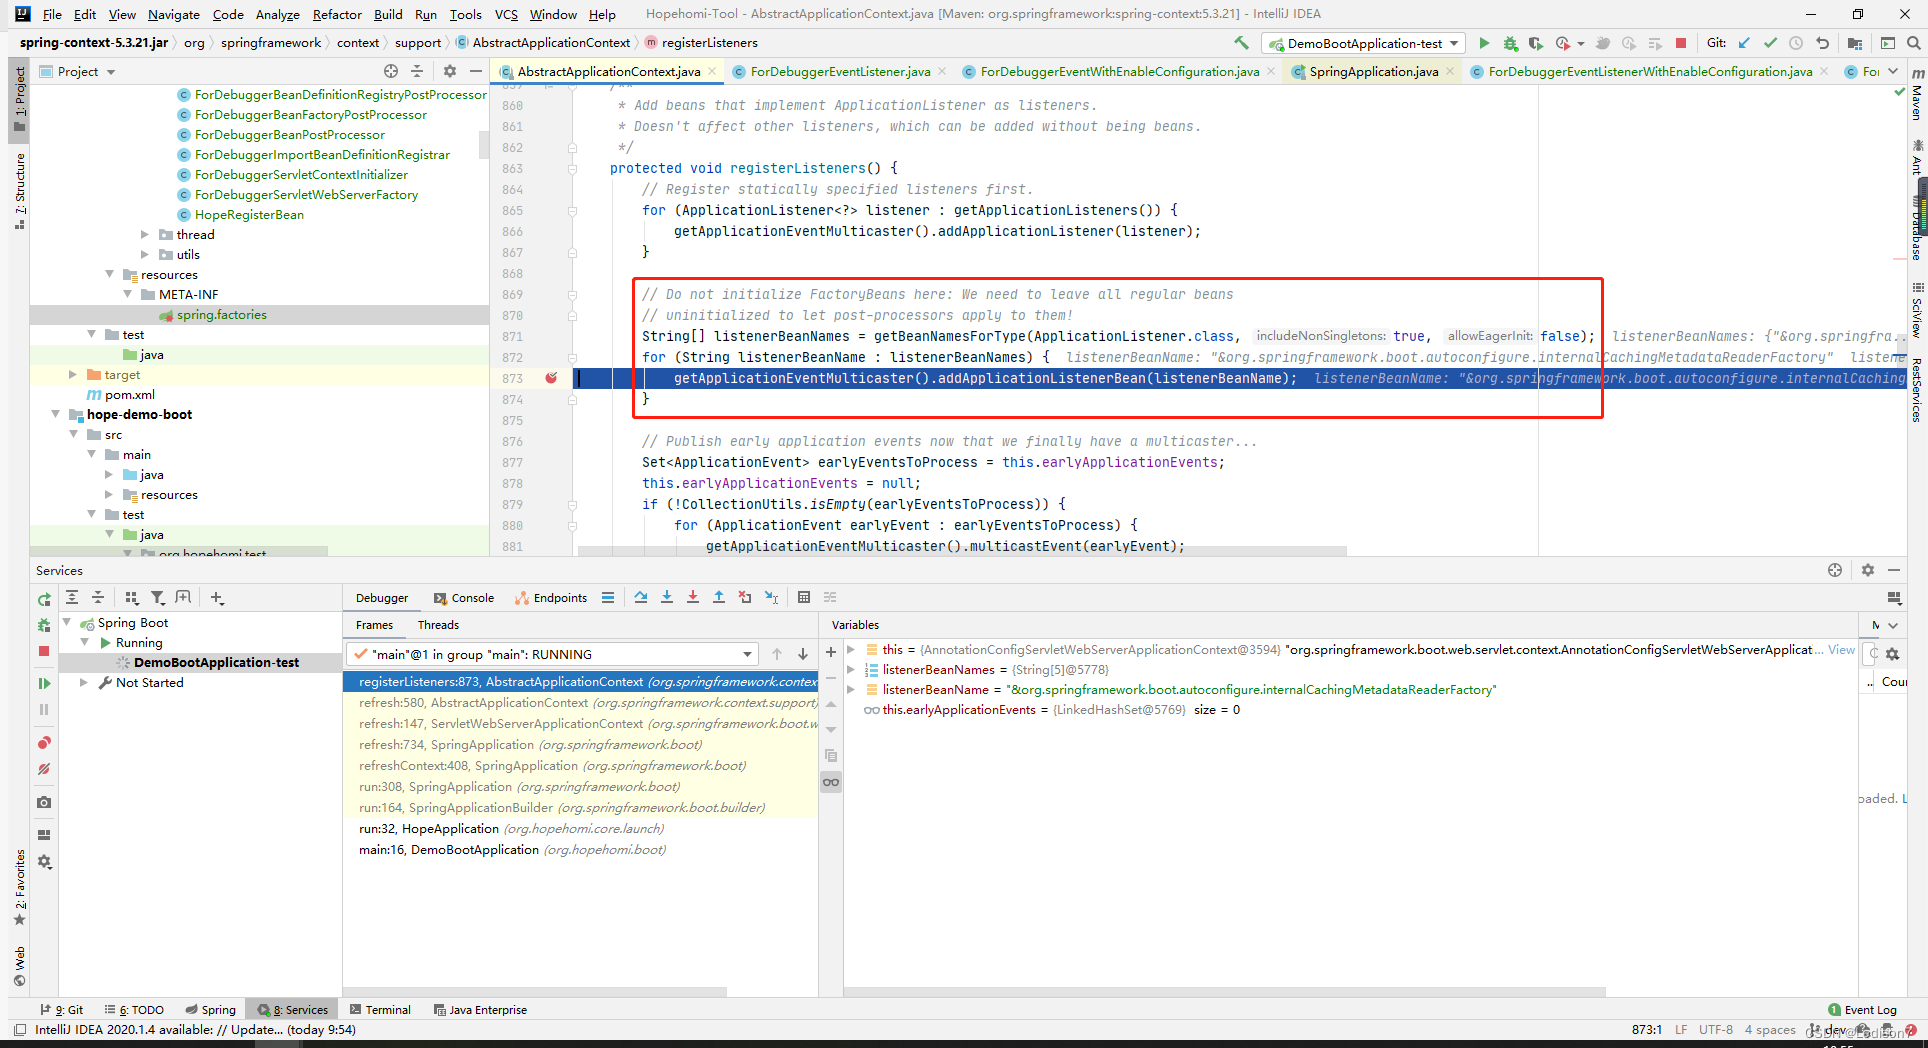Screen dimensions: 1928x1048
Task: Collapse hope-demo-boot module node
Action: coord(55,414)
